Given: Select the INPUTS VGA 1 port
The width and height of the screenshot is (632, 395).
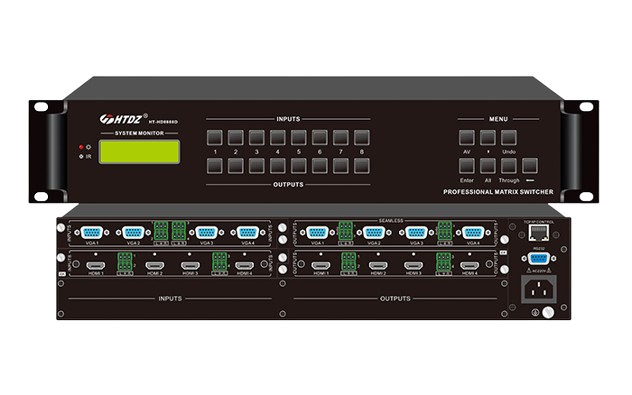Looking at the screenshot, I should (x=91, y=233).
